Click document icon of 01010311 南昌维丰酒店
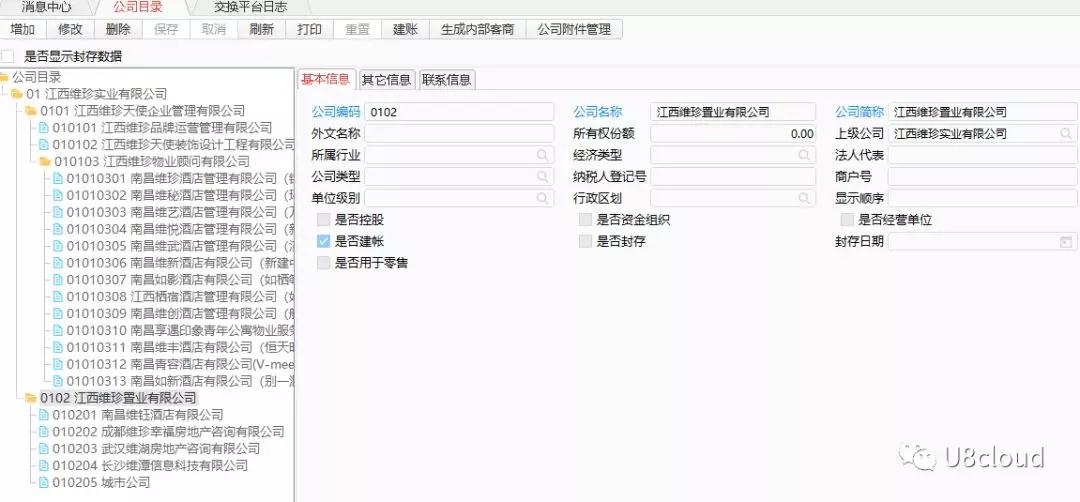This screenshot has height=502, width=1080. [x=58, y=347]
